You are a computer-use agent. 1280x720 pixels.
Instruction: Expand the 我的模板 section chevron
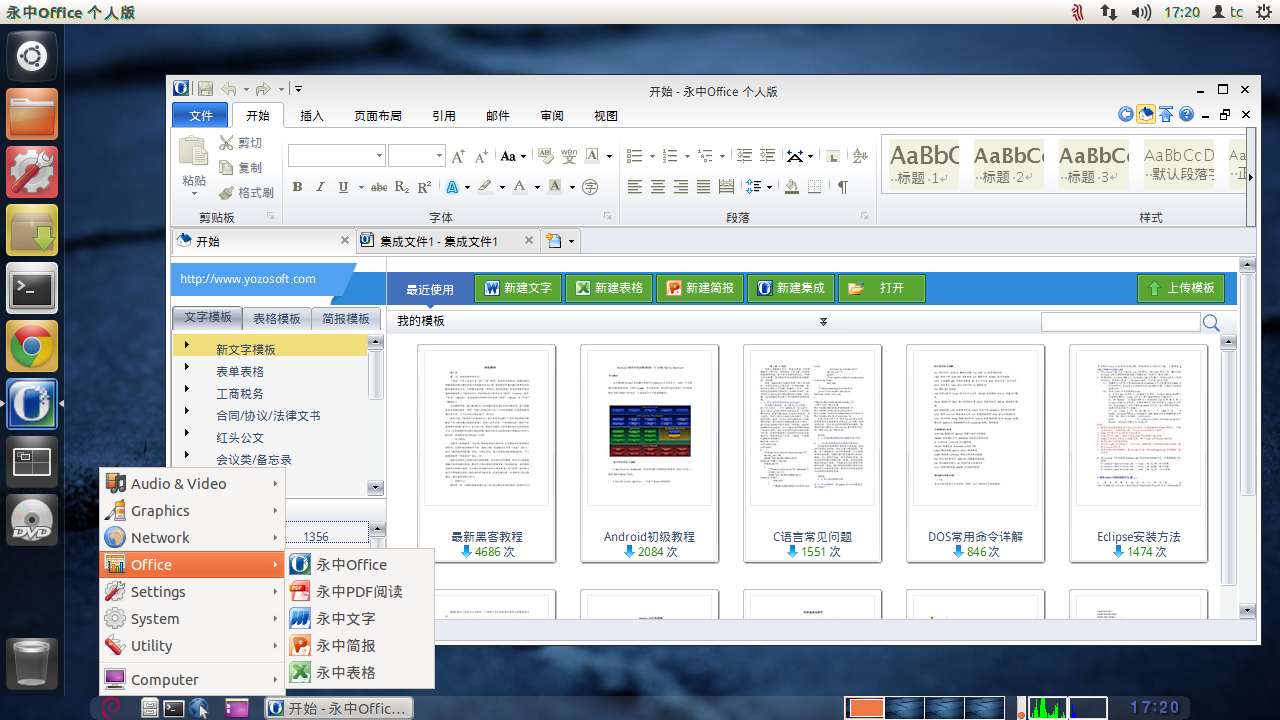(x=823, y=321)
